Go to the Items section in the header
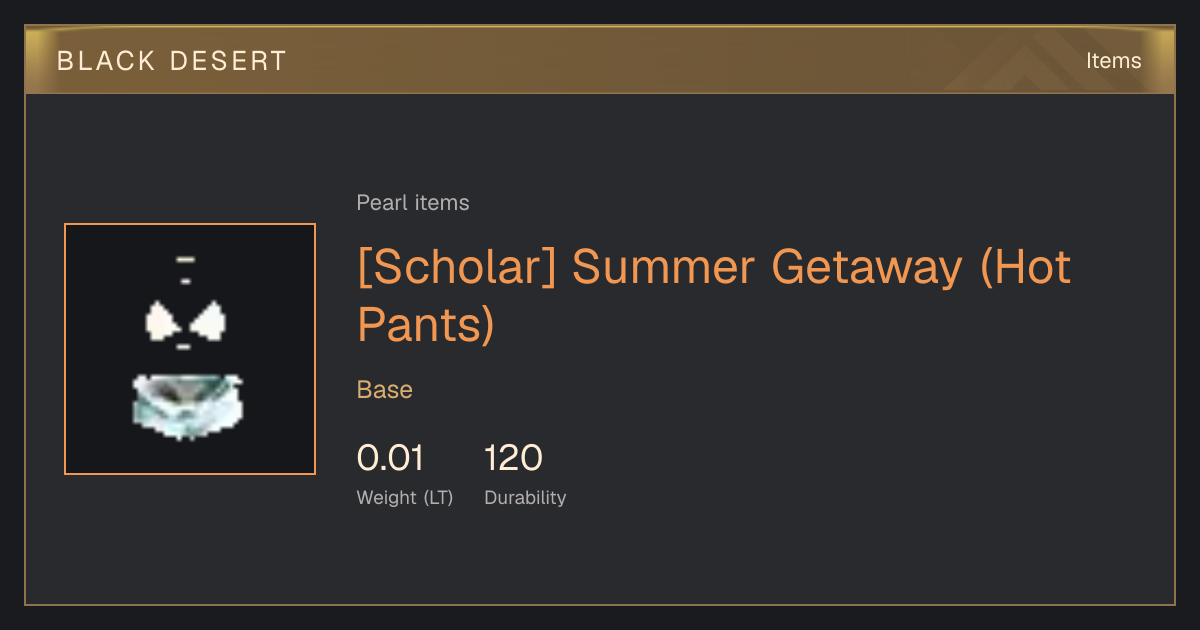This screenshot has height=630, width=1200. tap(1113, 61)
